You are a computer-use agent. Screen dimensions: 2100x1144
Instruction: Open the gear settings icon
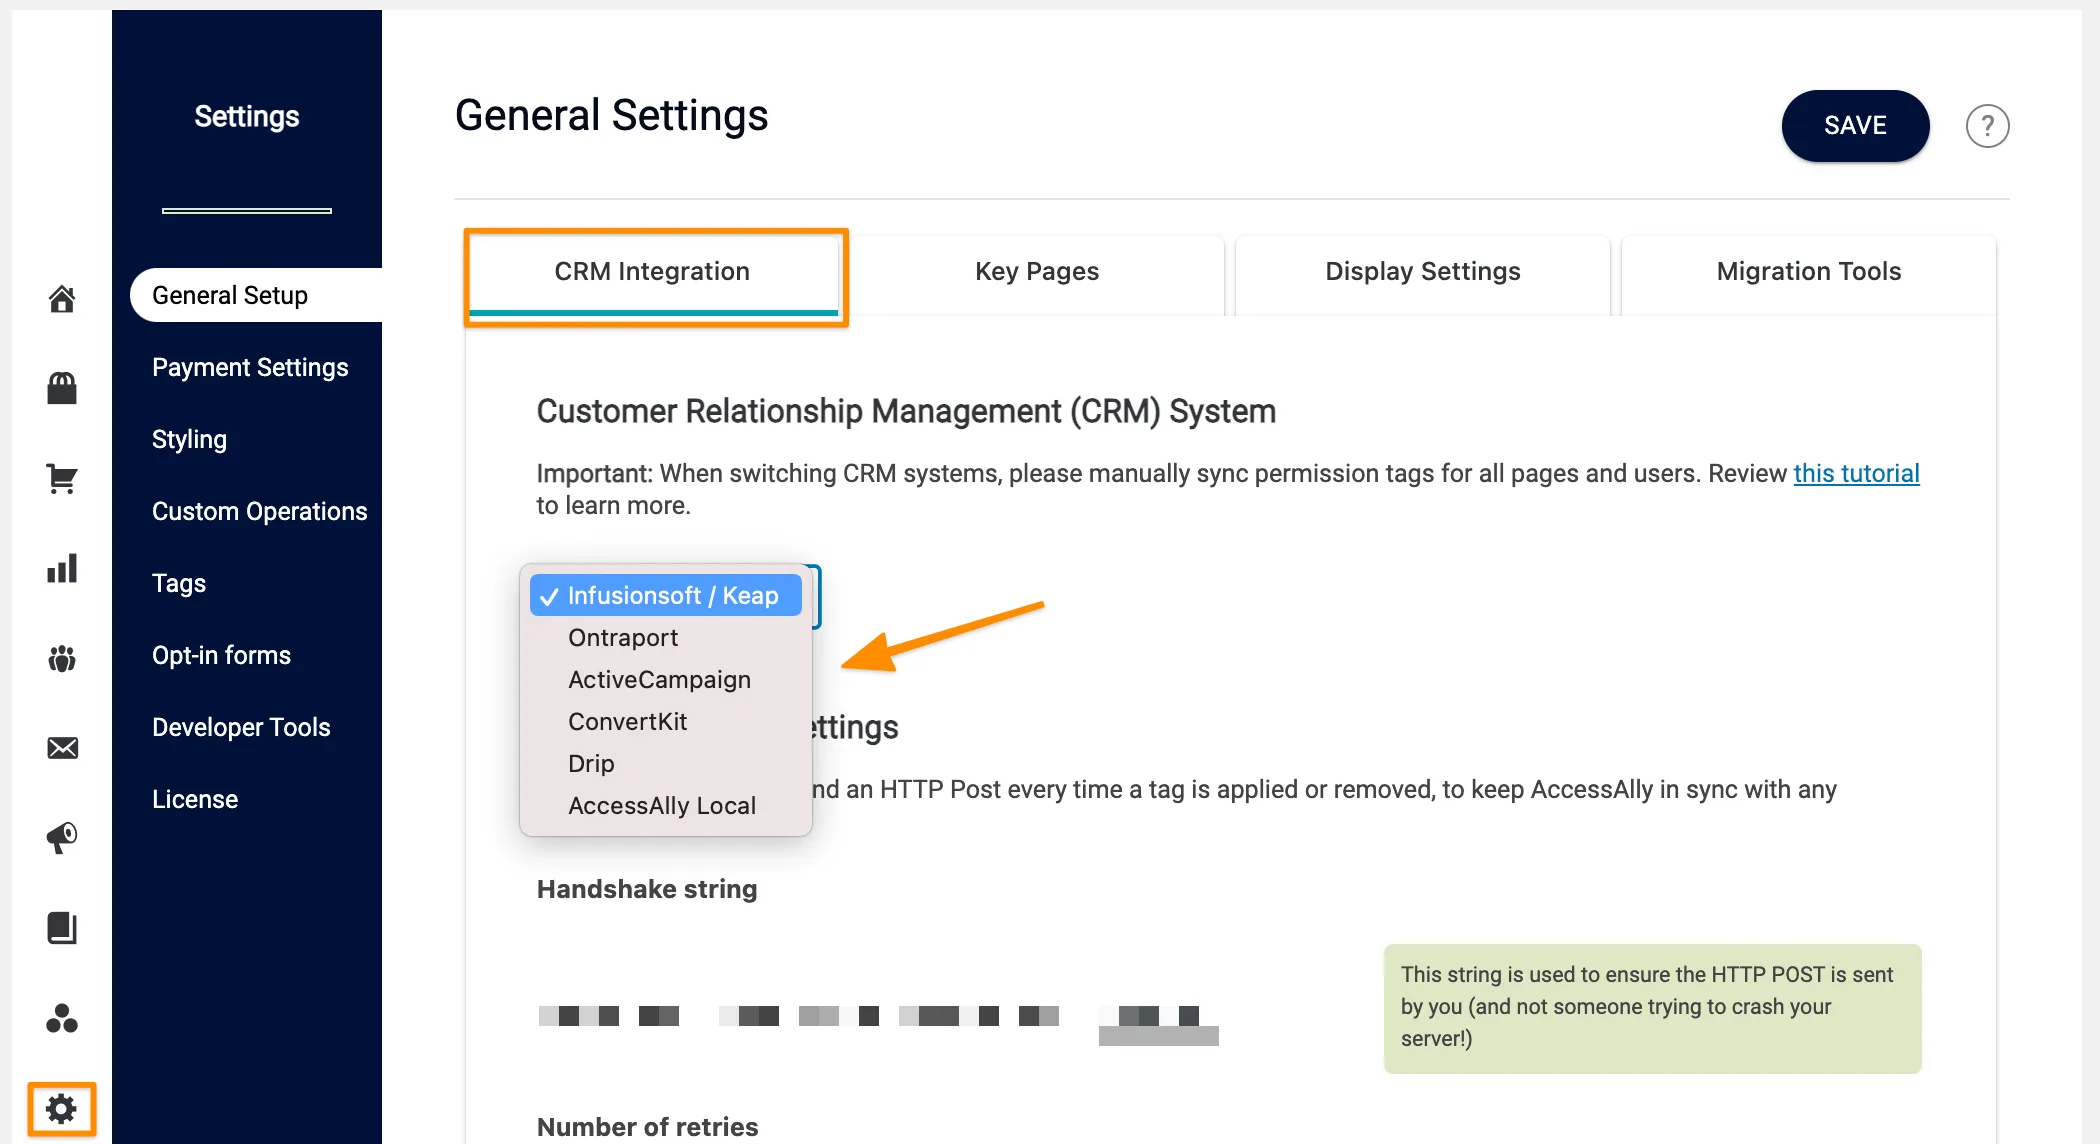point(62,1109)
